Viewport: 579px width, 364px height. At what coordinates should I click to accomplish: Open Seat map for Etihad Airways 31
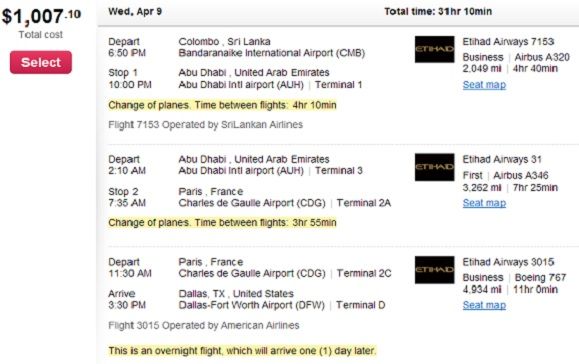tap(484, 203)
